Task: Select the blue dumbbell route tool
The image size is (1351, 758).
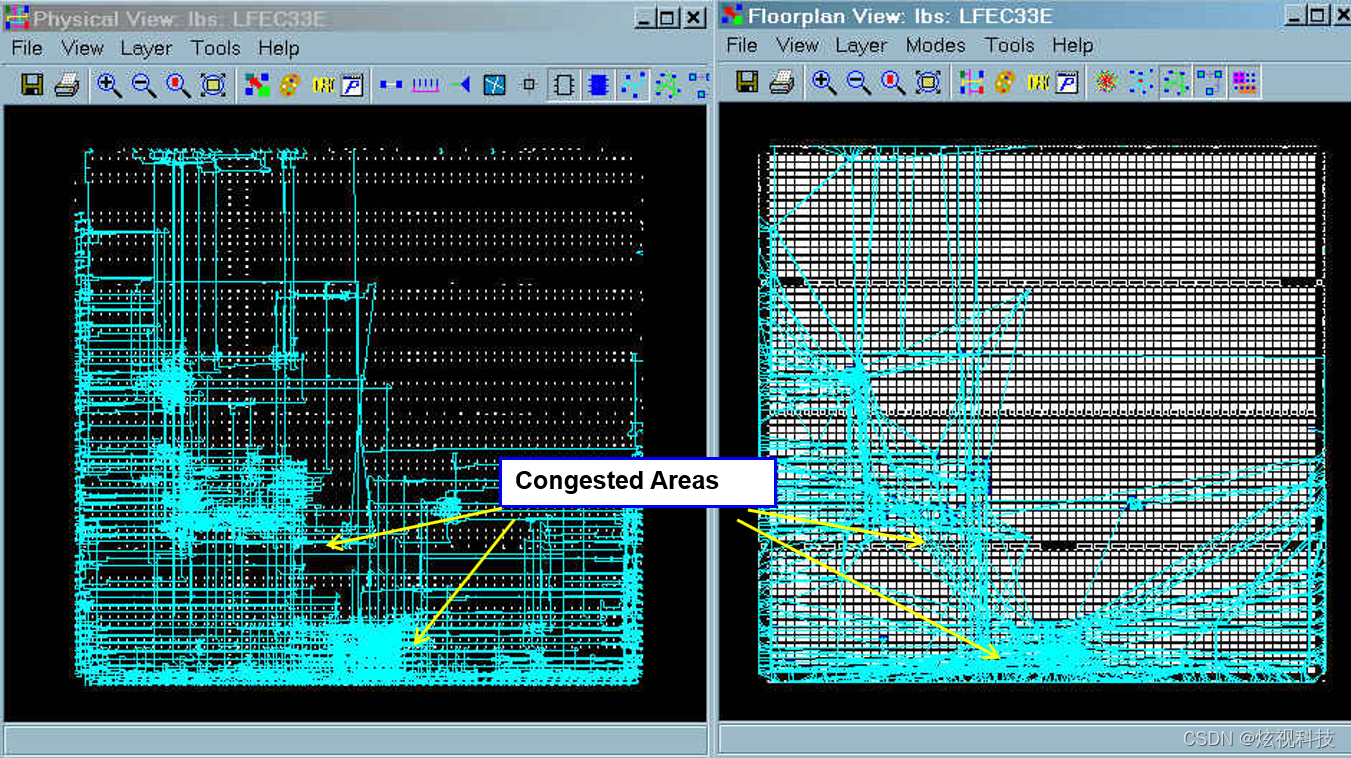Action: 391,85
